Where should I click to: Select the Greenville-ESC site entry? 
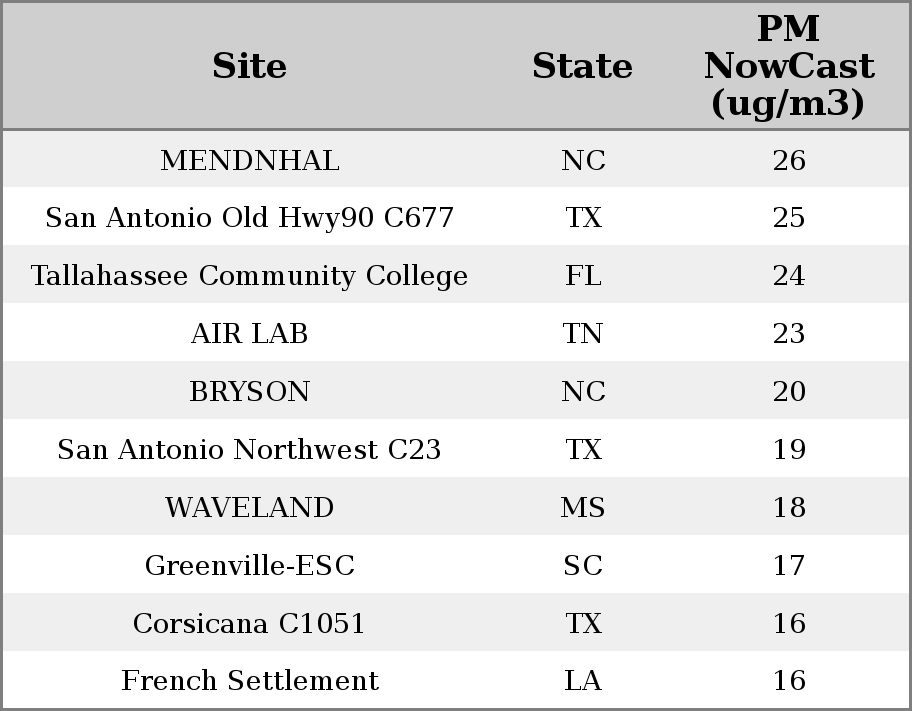(x=249, y=566)
